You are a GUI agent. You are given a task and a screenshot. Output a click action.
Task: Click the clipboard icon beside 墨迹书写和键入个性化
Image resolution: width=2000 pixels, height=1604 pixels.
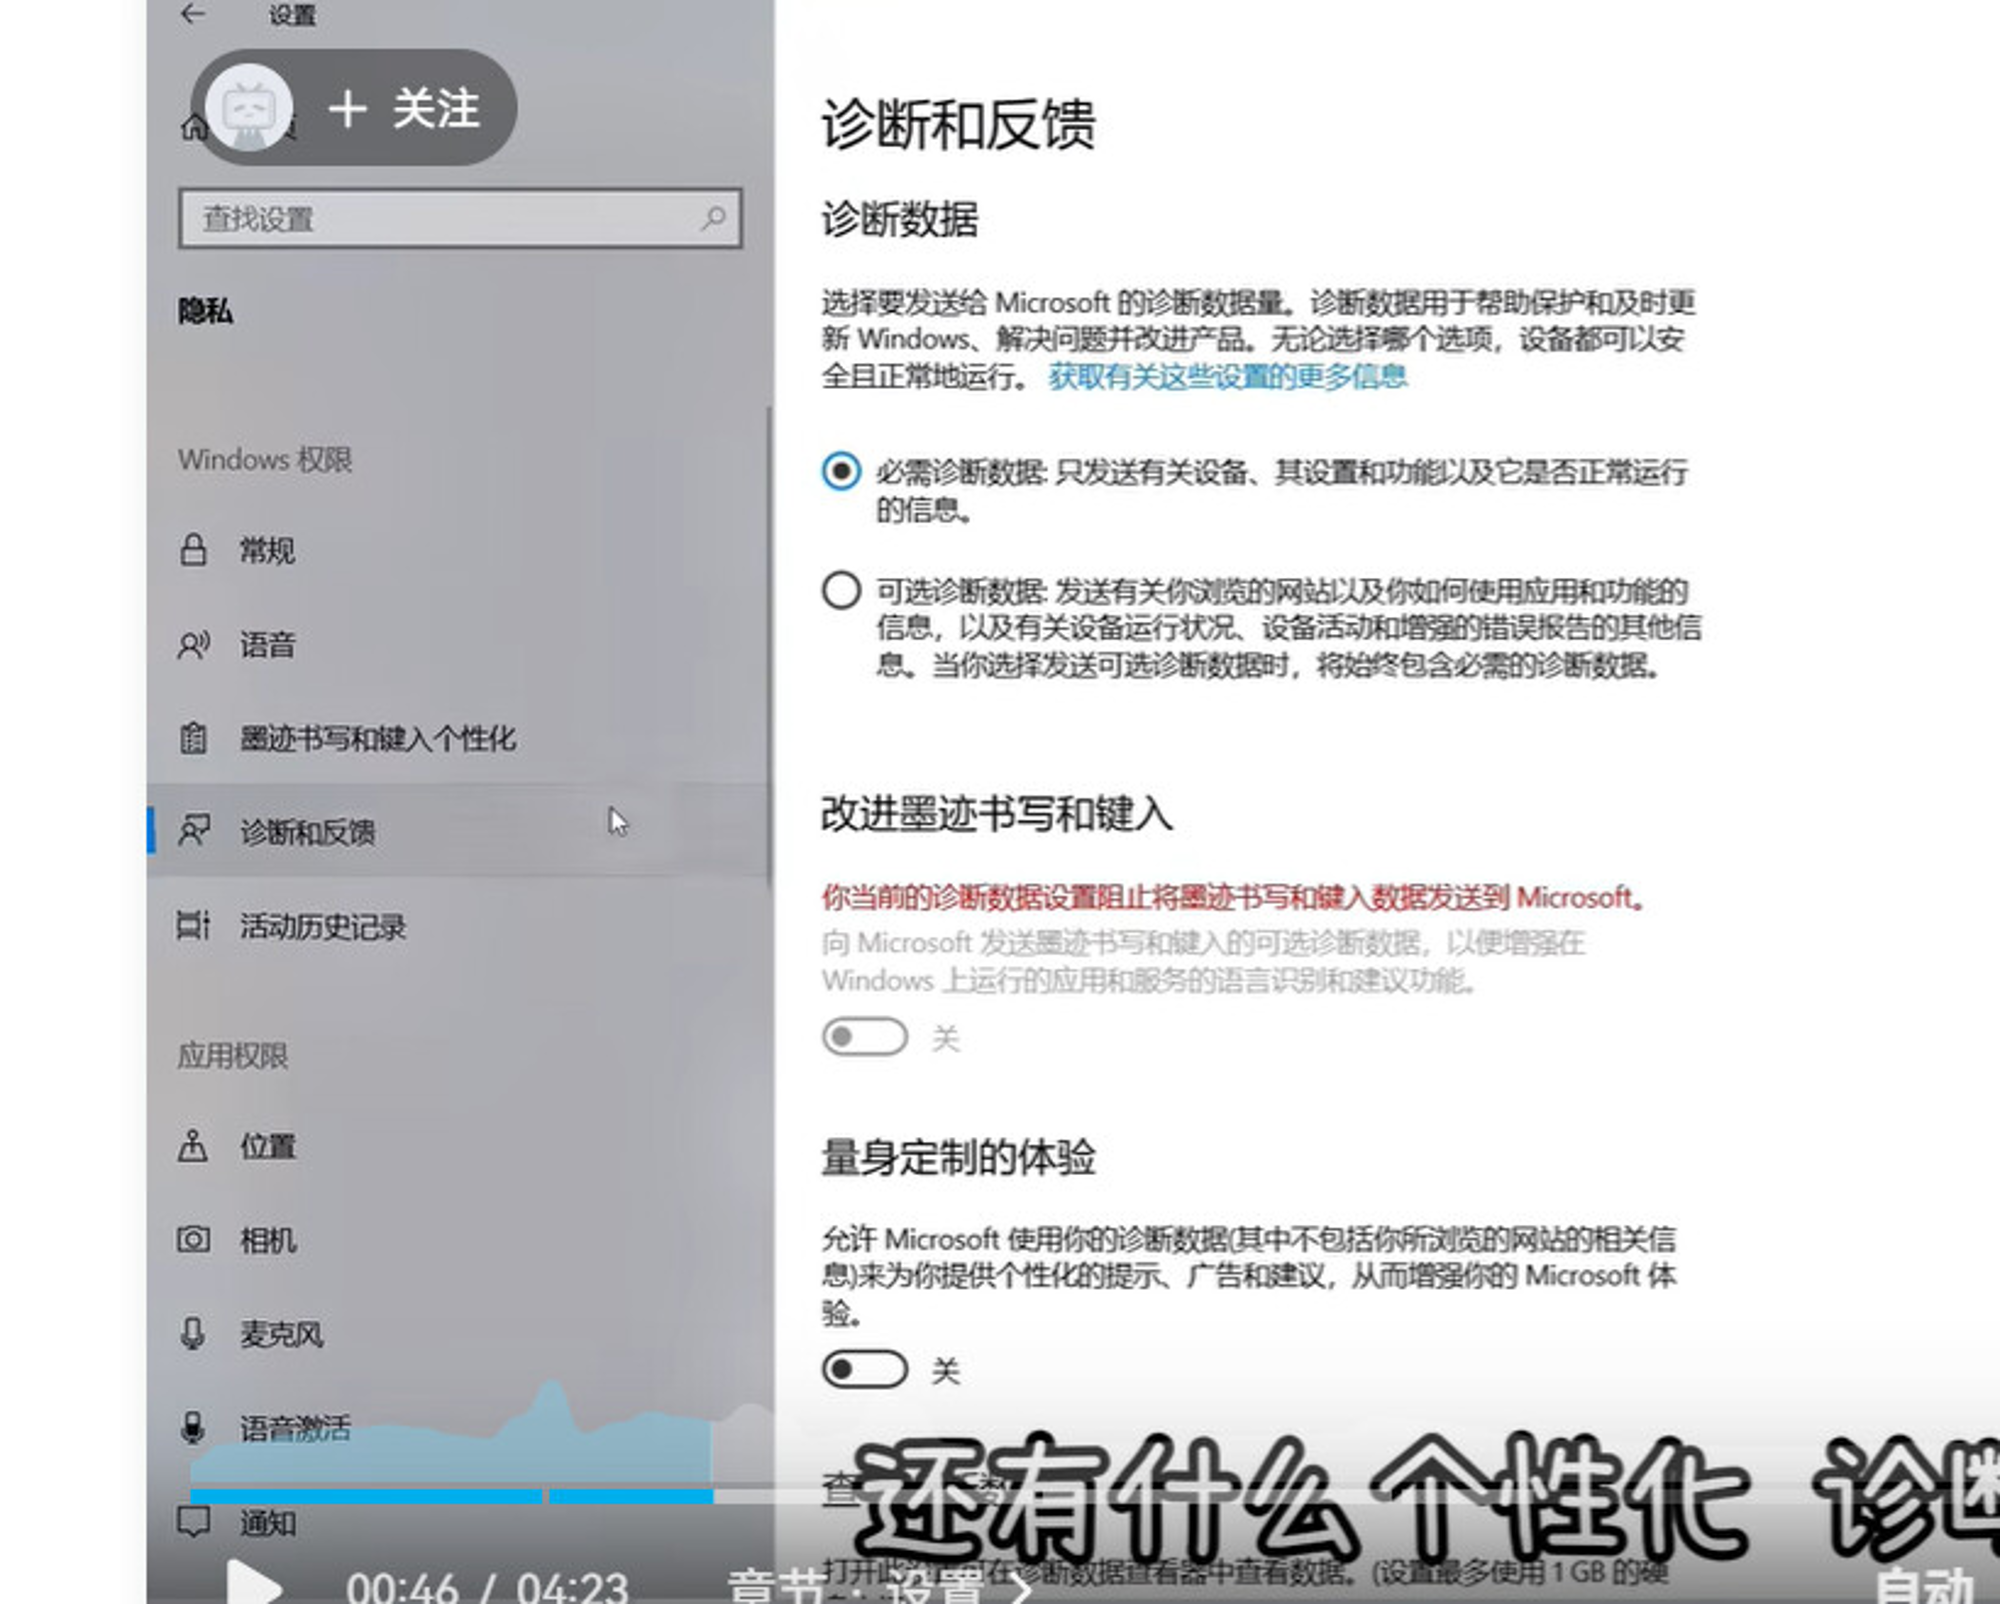point(193,738)
